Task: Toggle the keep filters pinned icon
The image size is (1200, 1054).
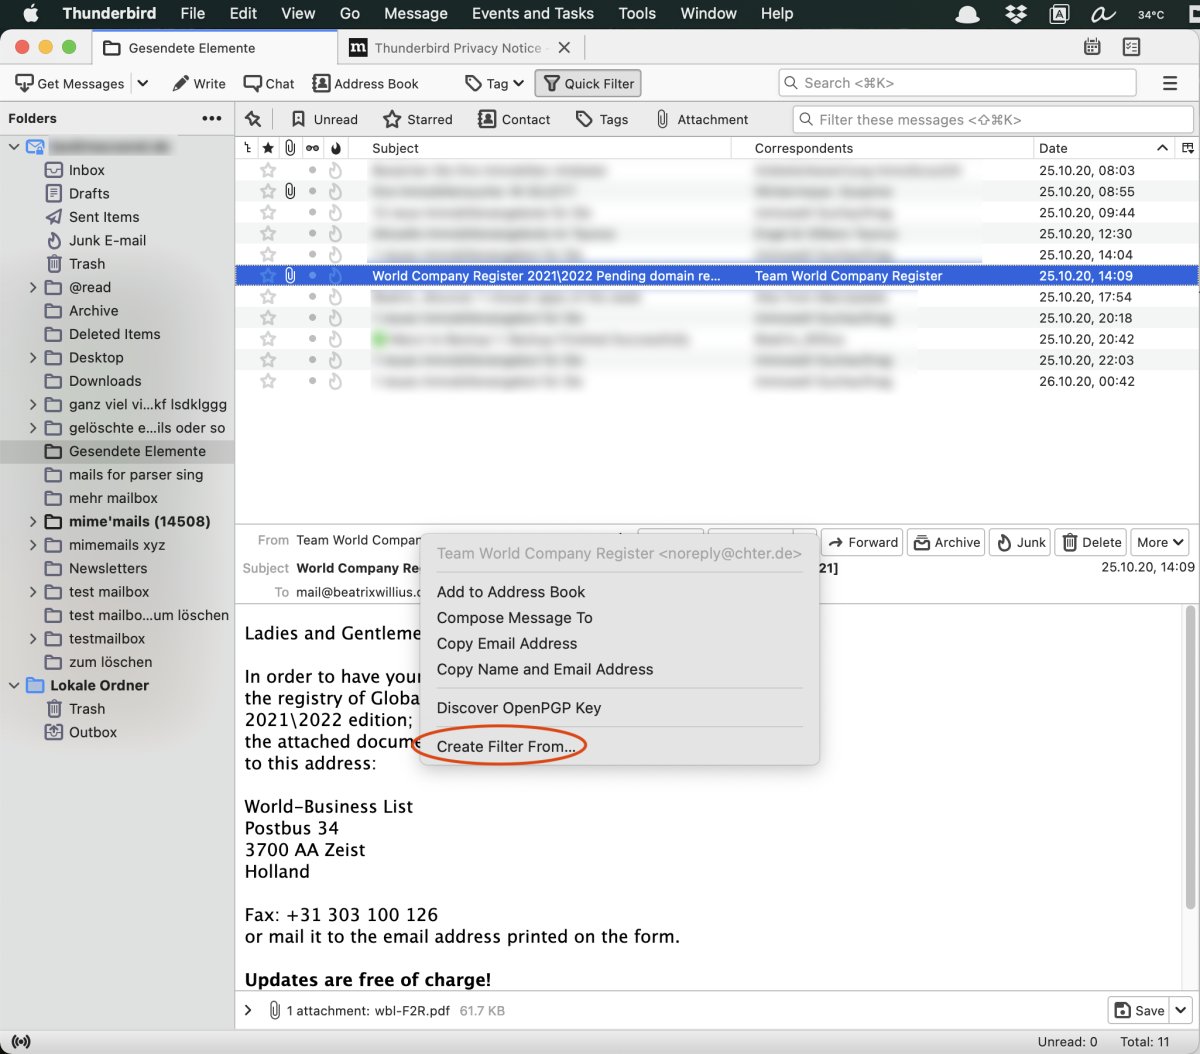Action: [253, 119]
